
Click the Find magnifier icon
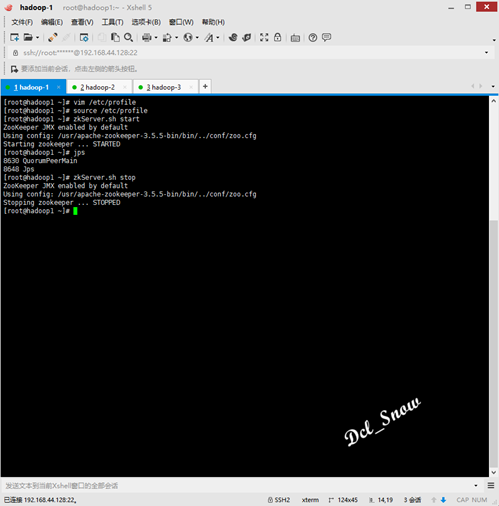[128, 37]
